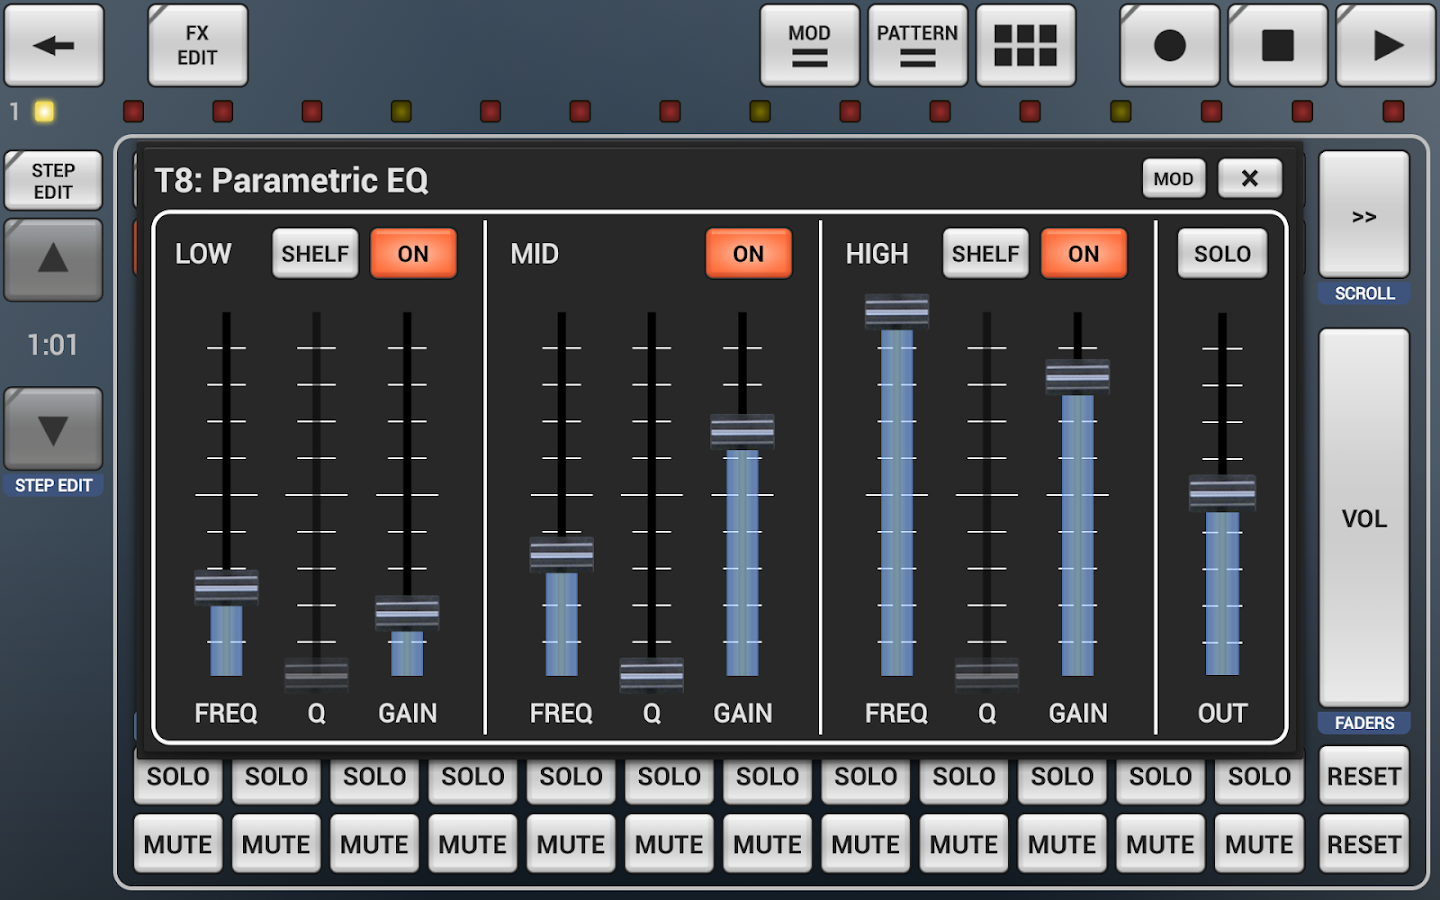This screenshot has width=1440, height=900.
Task: Click the back arrow navigation icon
Action: pyautogui.click(x=54, y=45)
